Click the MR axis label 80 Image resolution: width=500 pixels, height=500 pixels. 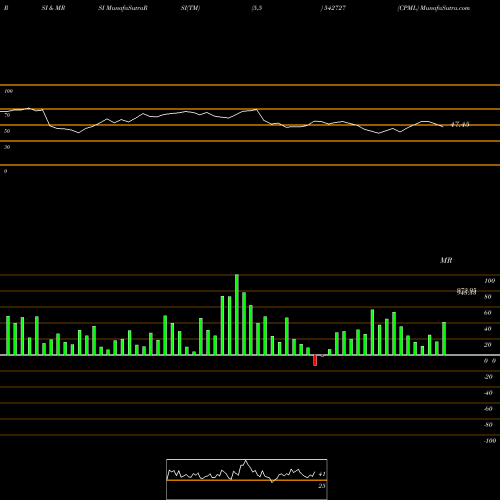coord(488,297)
